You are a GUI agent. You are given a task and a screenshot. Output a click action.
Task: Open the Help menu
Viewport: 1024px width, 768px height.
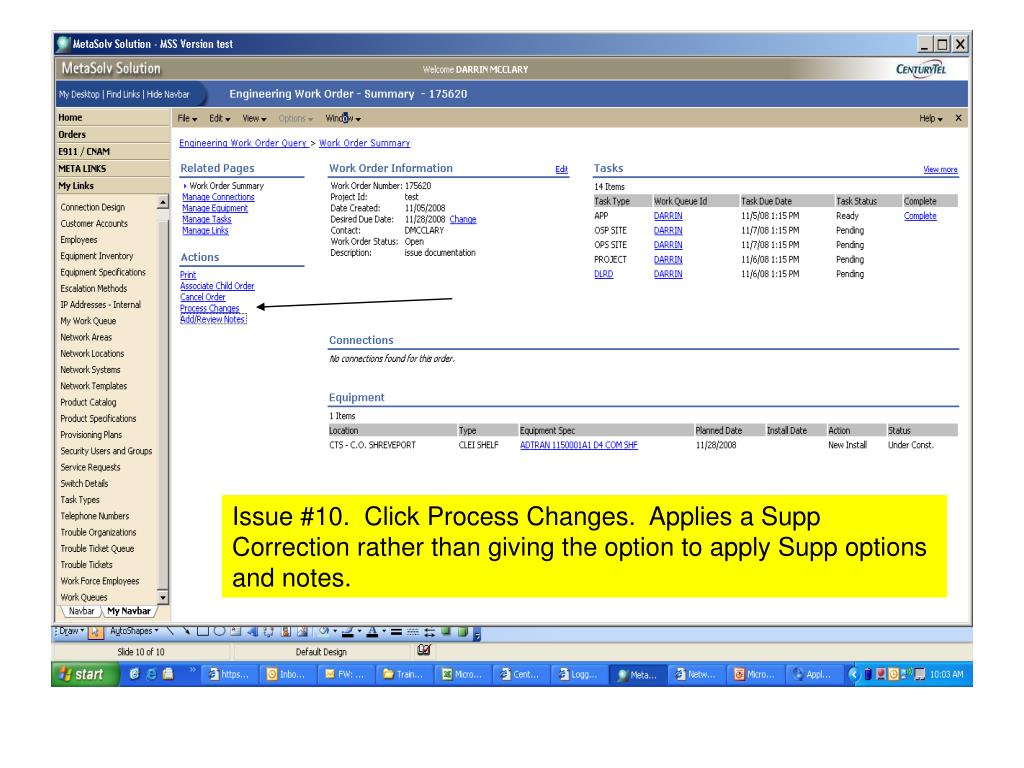[931, 118]
